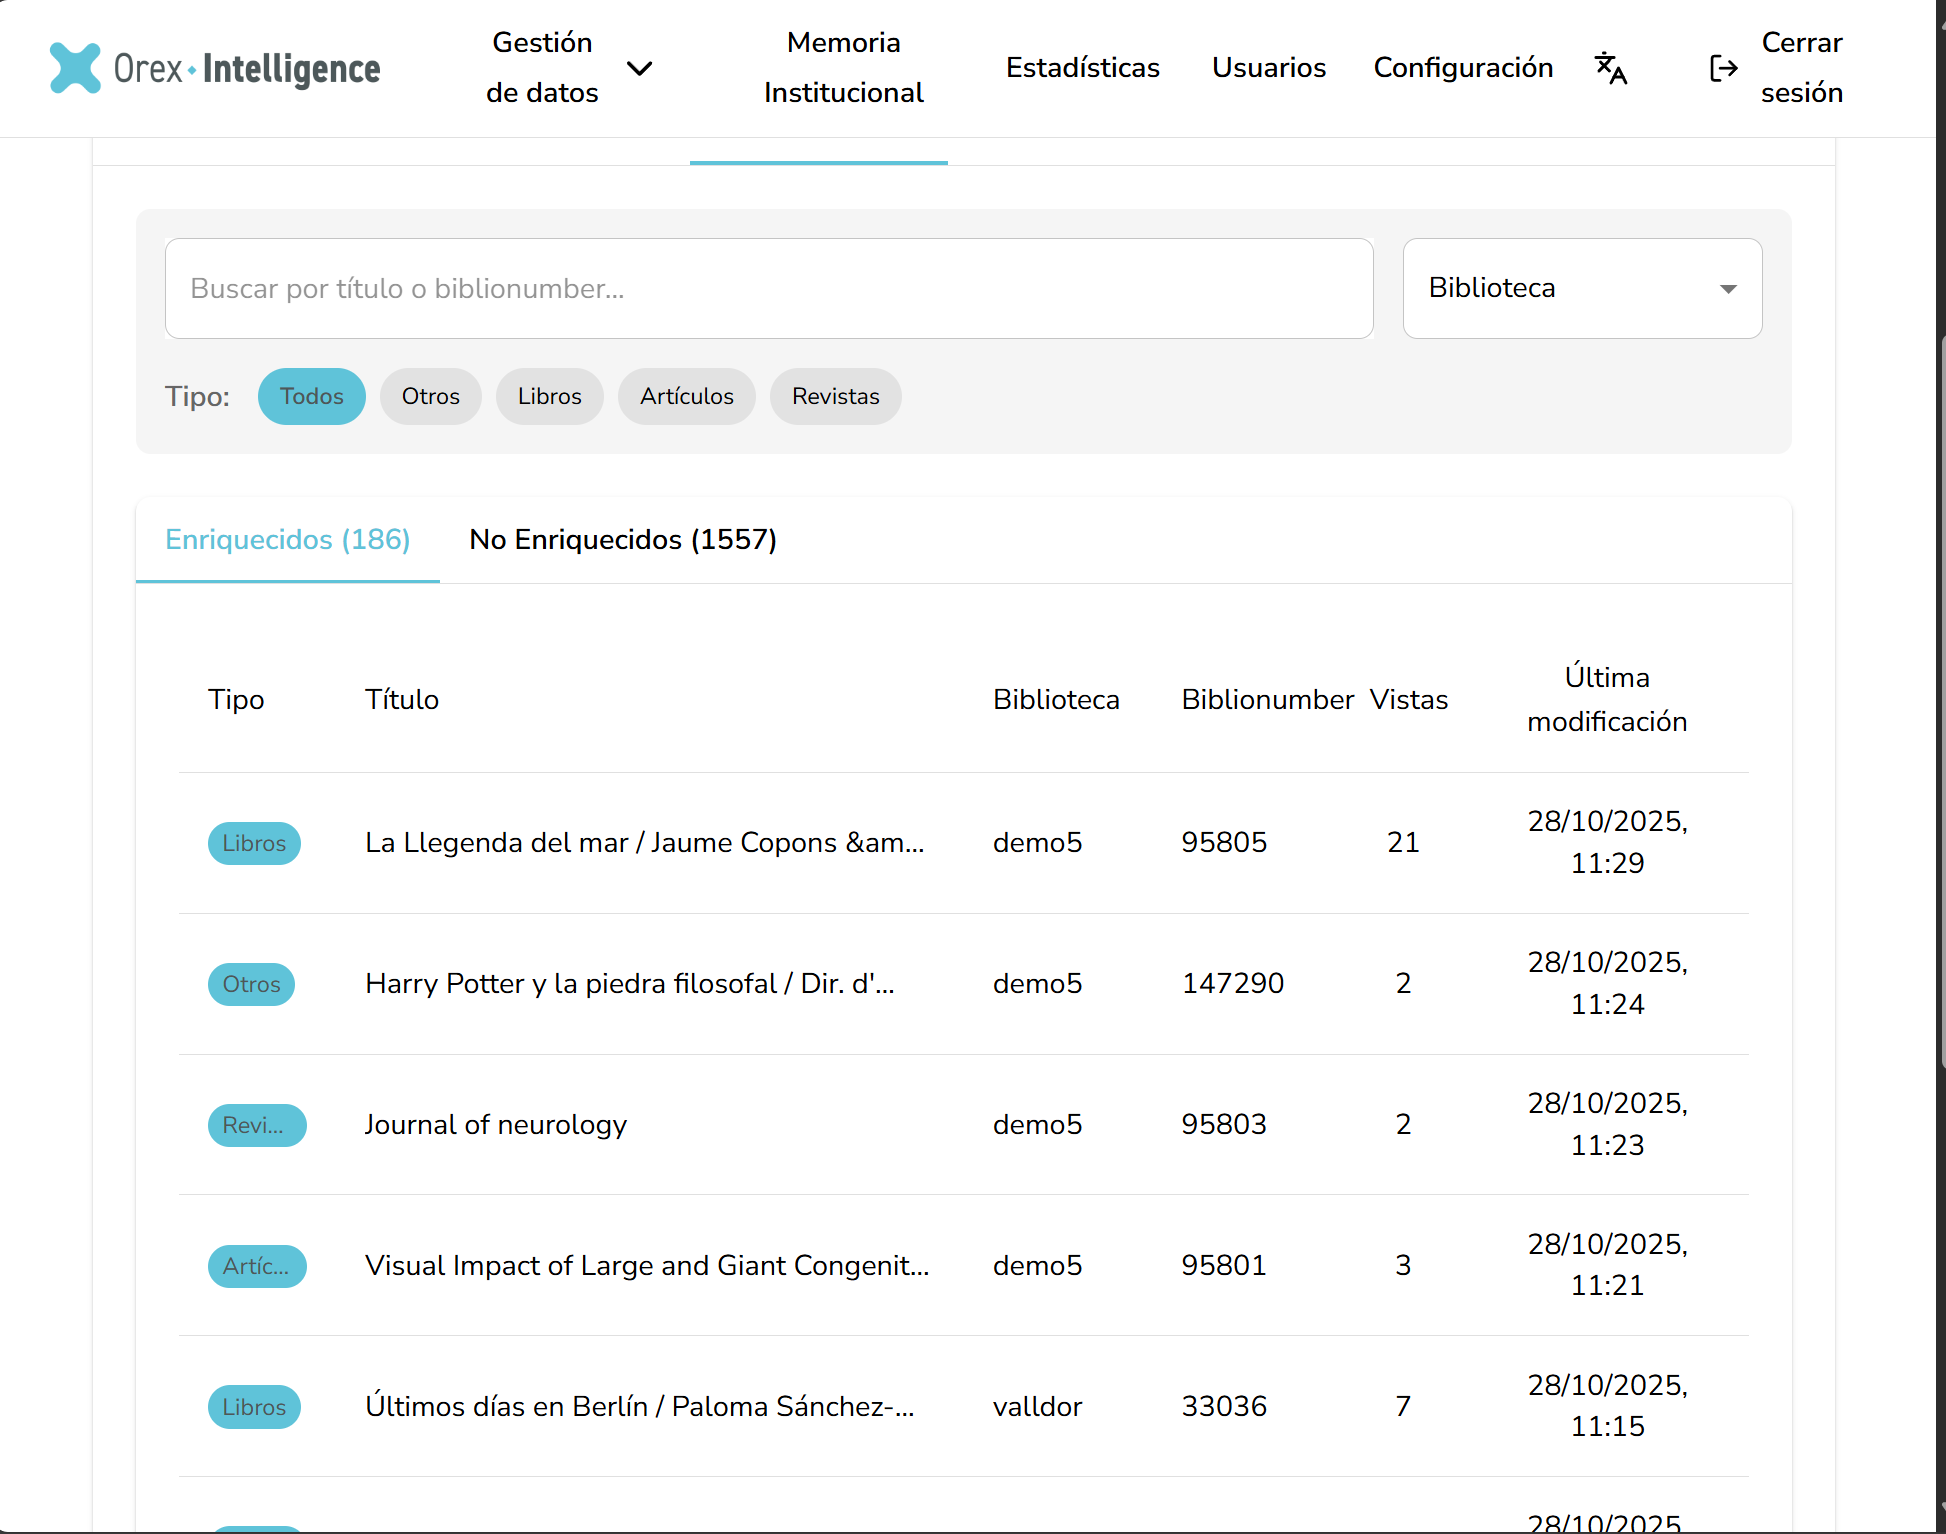Click the Orex Intelligence logo
This screenshot has height=1534, width=1946.
tap(215, 68)
